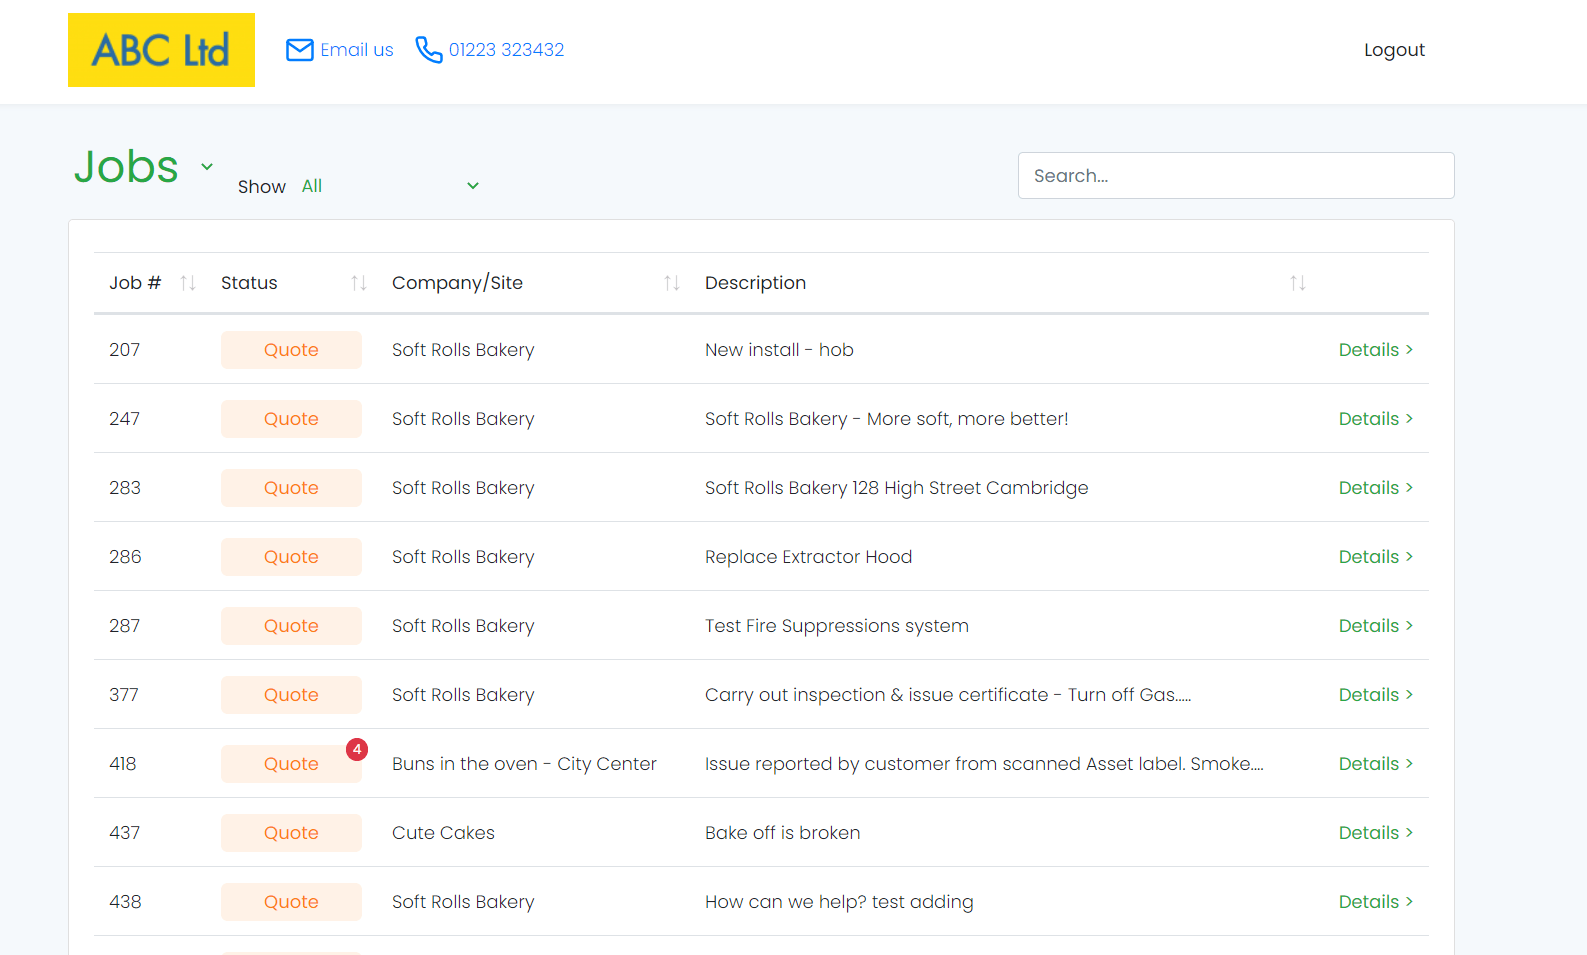Sort by Company/Site column arrows
Image resolution: width=1587 pixels, height=955 pixels.
click(x=672, y=283)
